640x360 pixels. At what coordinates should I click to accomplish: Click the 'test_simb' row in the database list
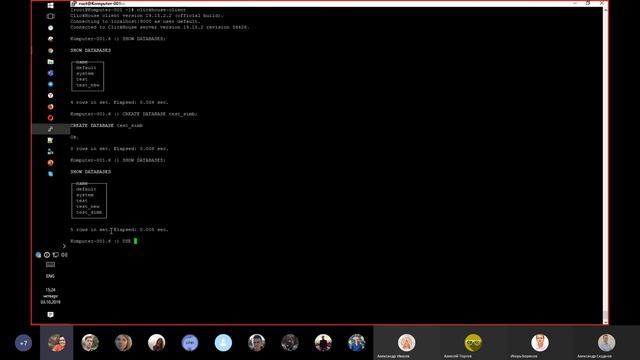tap(89, 212)
